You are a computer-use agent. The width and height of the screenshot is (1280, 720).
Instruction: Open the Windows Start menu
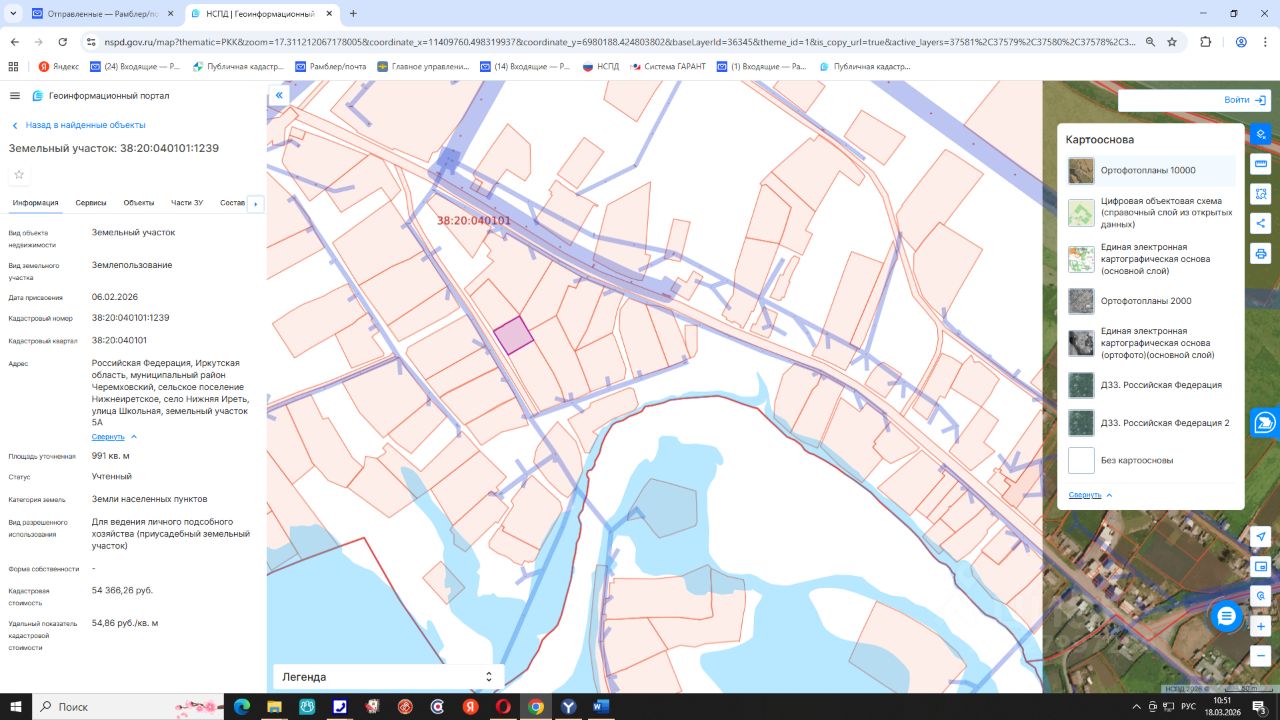point(16,707)
